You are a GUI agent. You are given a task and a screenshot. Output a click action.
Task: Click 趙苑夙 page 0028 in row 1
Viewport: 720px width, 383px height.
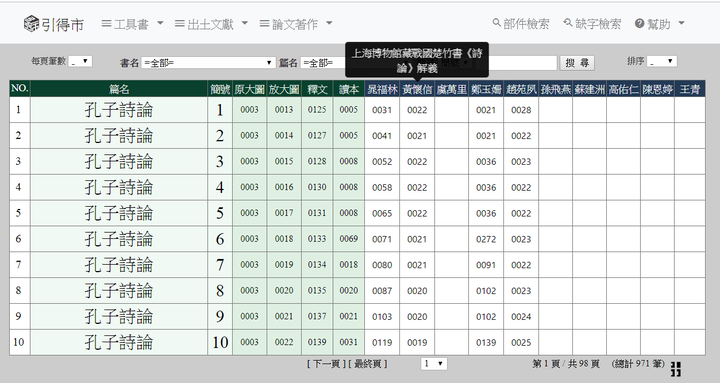pos(521,110)
